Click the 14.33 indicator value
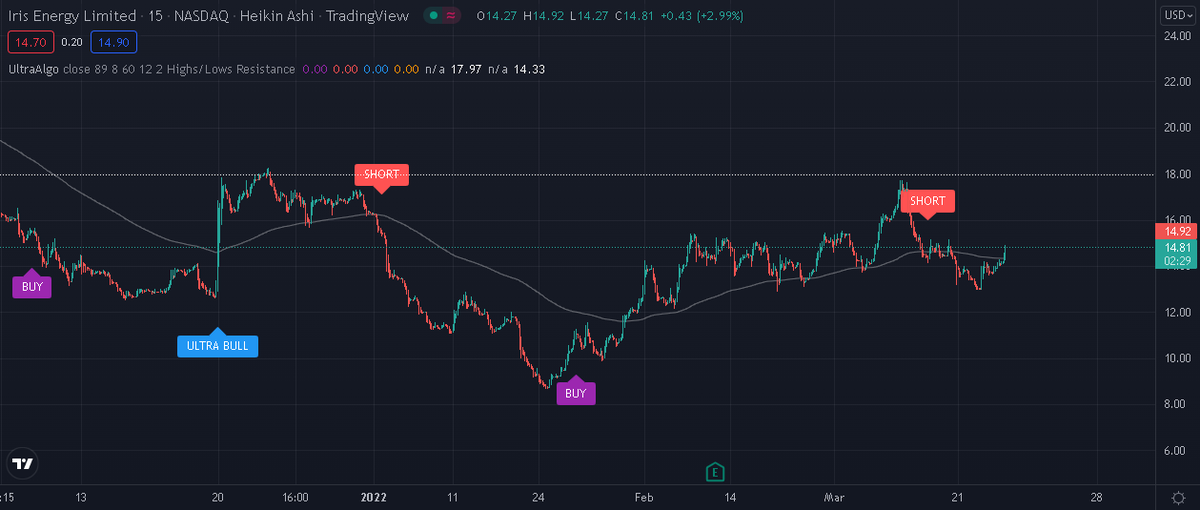Screen dimensions: 1200x510 point(529,69)
